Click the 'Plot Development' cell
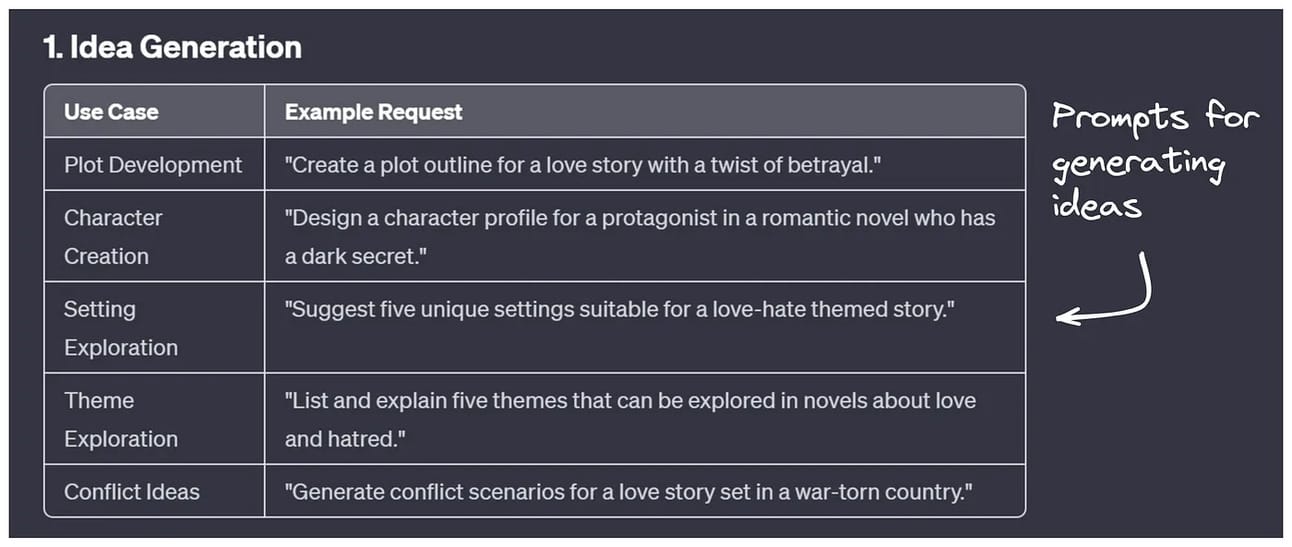Viewport: 1292px width, 547px height. (x=154, y=165)
